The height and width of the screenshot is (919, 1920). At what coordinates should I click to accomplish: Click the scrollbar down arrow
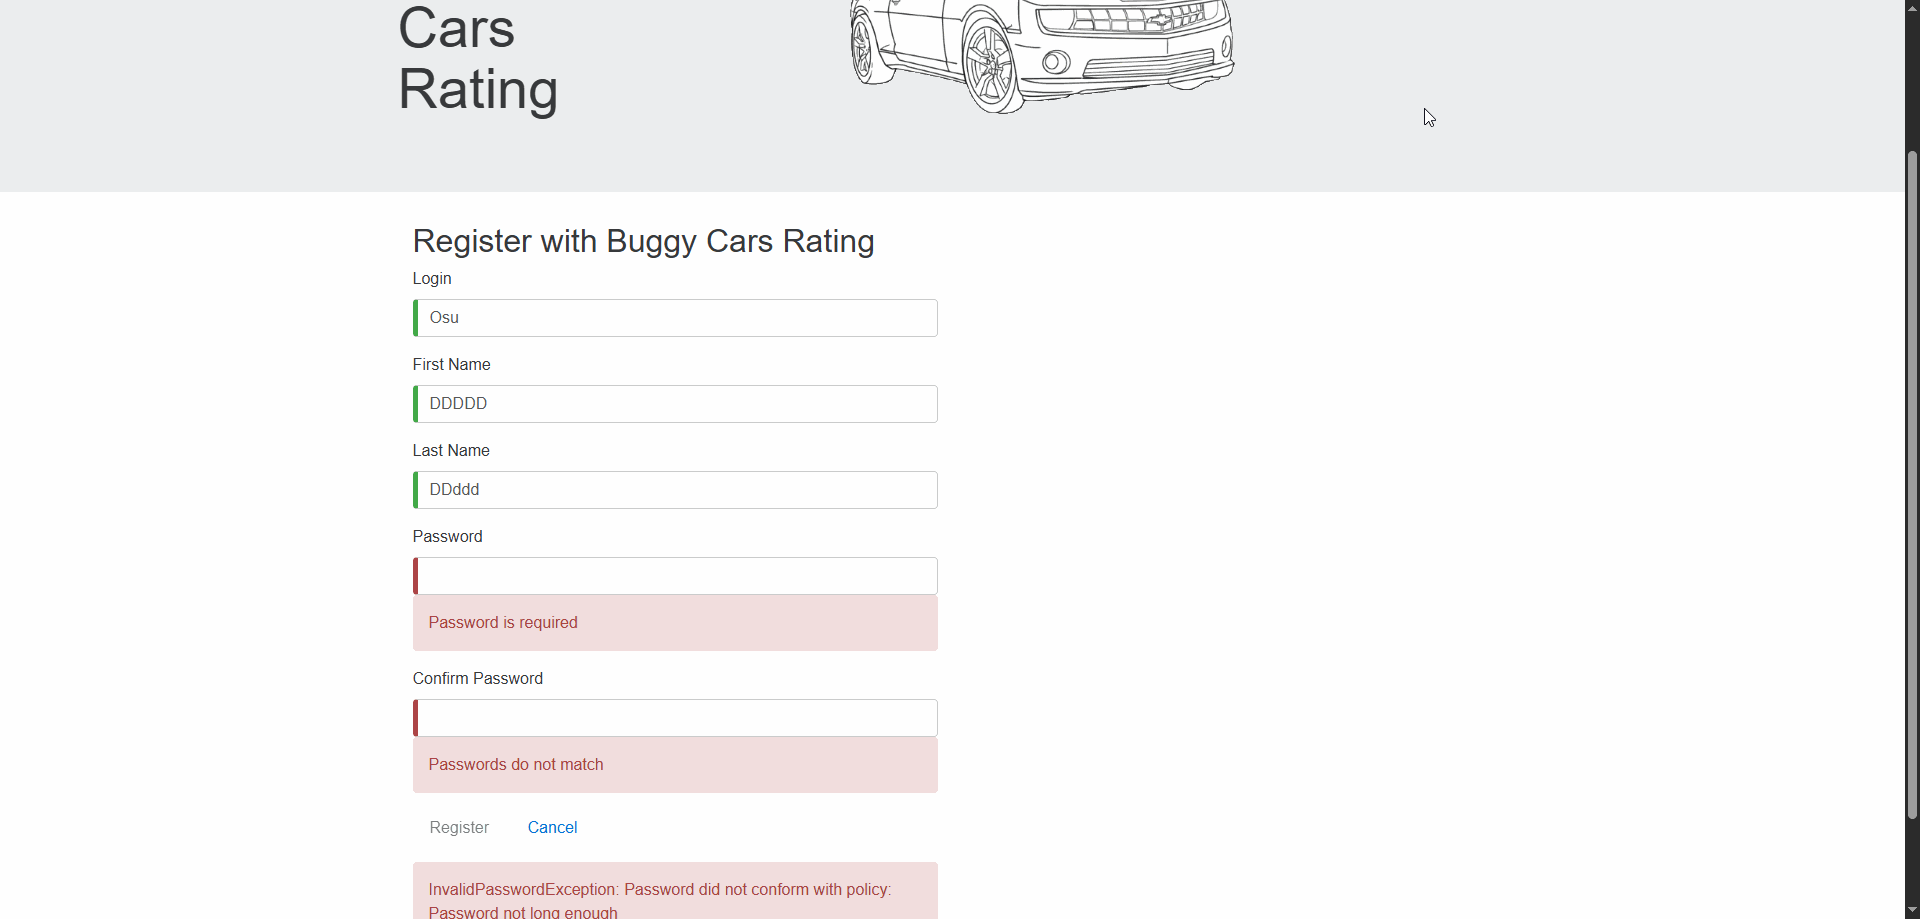[1912, 910]
